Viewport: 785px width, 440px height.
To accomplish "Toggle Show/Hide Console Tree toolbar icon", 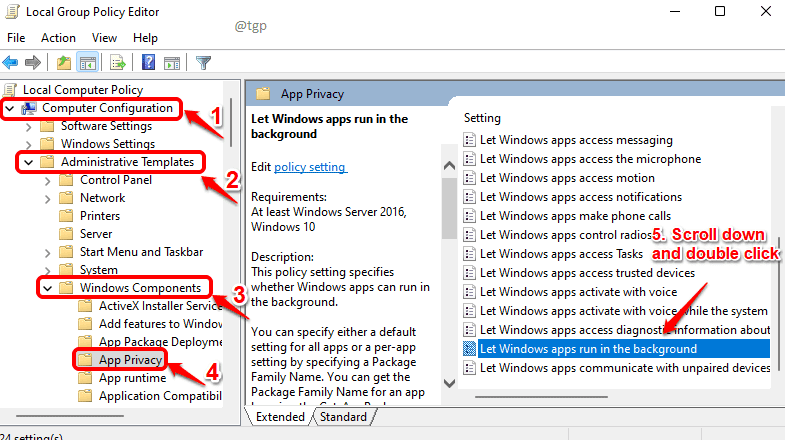I will 86,63.
